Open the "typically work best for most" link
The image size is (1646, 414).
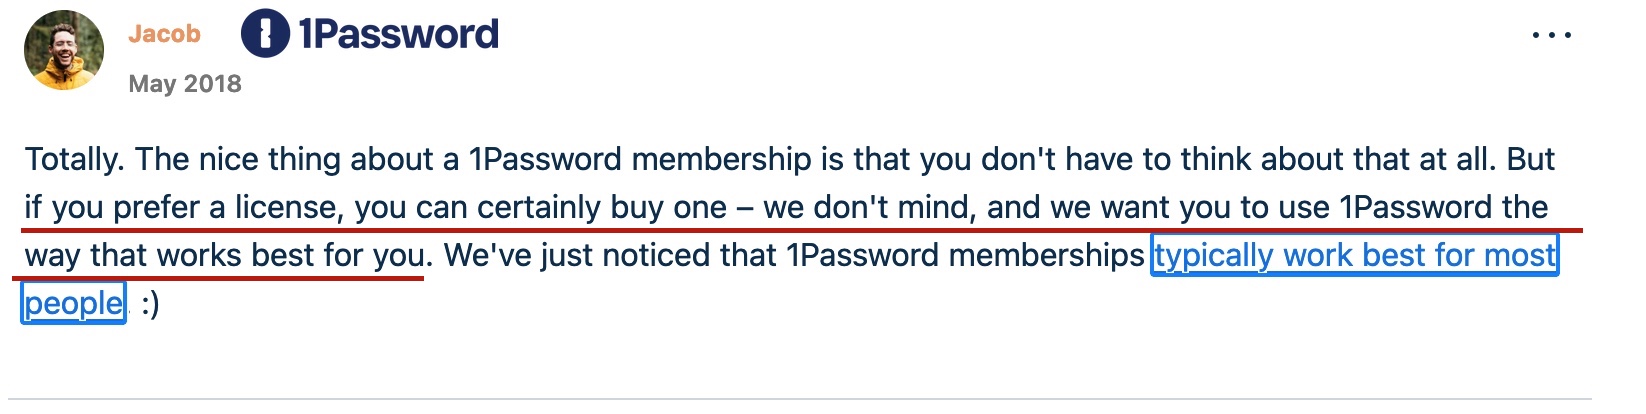point(1355,256)
